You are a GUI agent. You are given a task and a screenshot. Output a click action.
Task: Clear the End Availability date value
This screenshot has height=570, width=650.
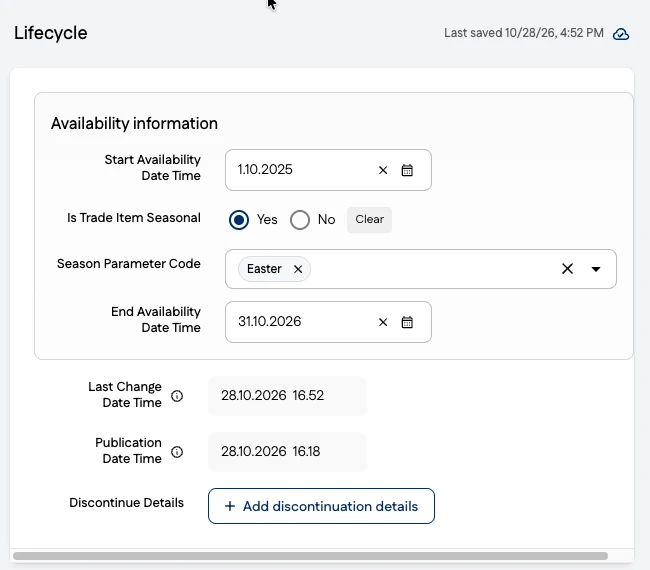point(383,322)
